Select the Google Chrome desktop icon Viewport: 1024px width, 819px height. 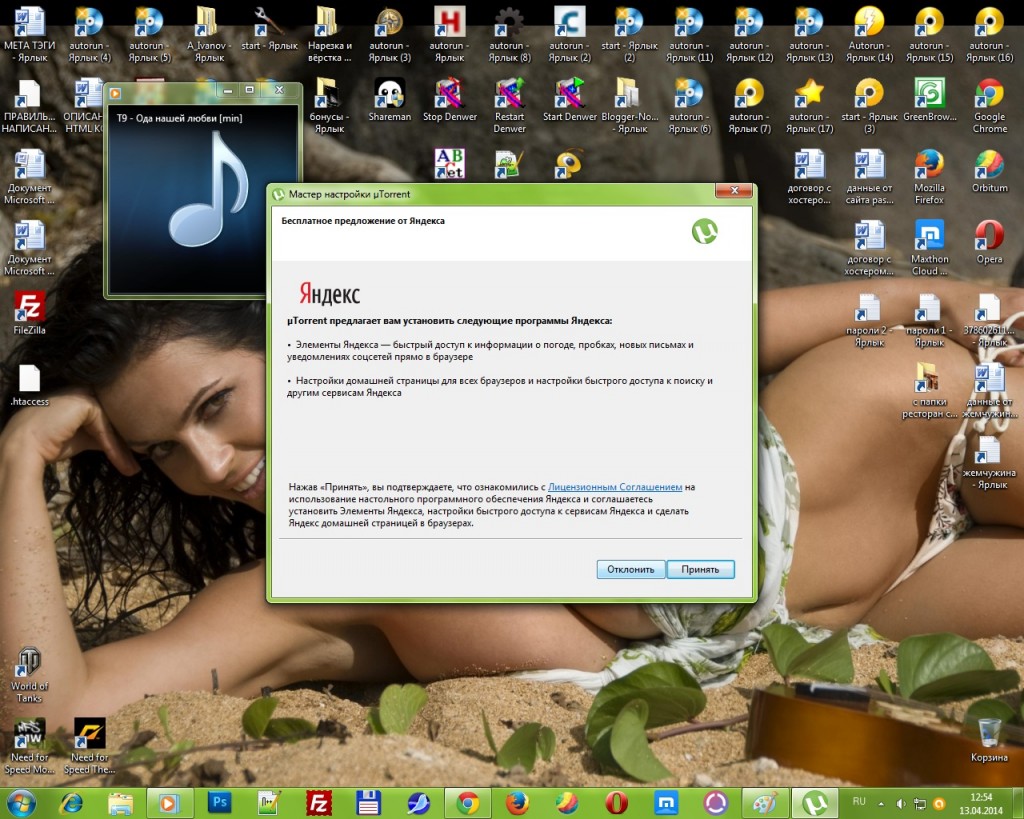[x=989, y=105]
